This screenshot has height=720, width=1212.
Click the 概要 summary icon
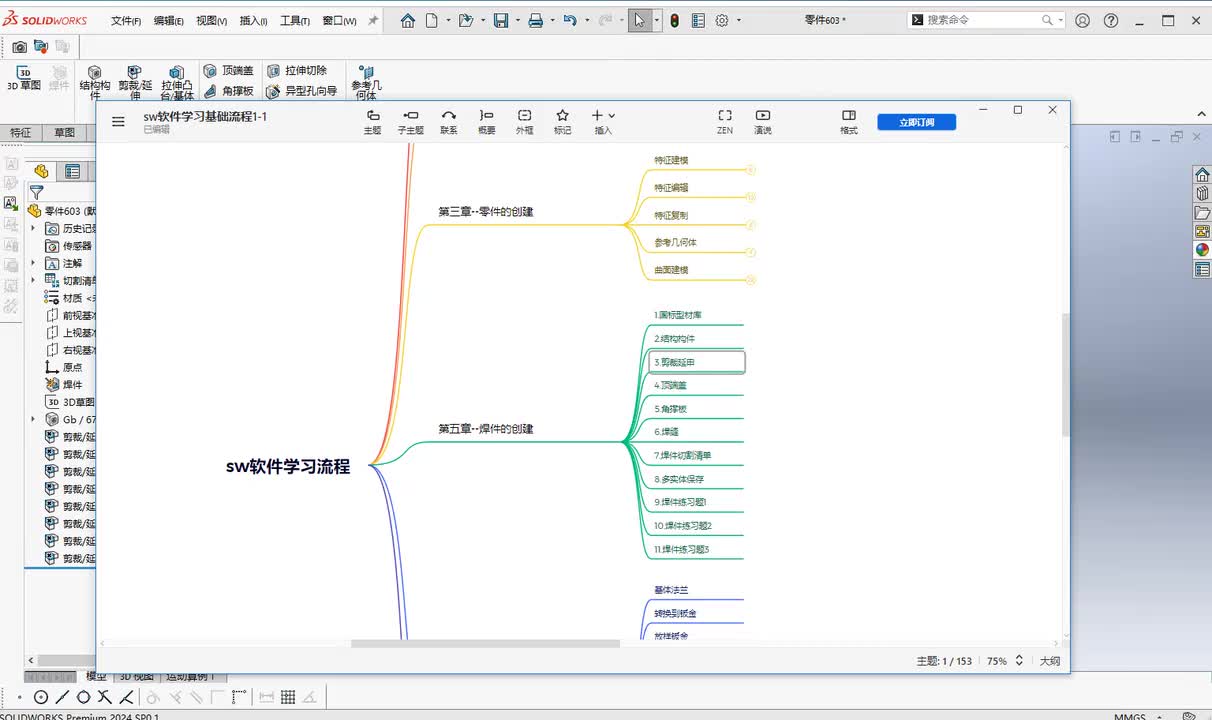pos(487,122)
